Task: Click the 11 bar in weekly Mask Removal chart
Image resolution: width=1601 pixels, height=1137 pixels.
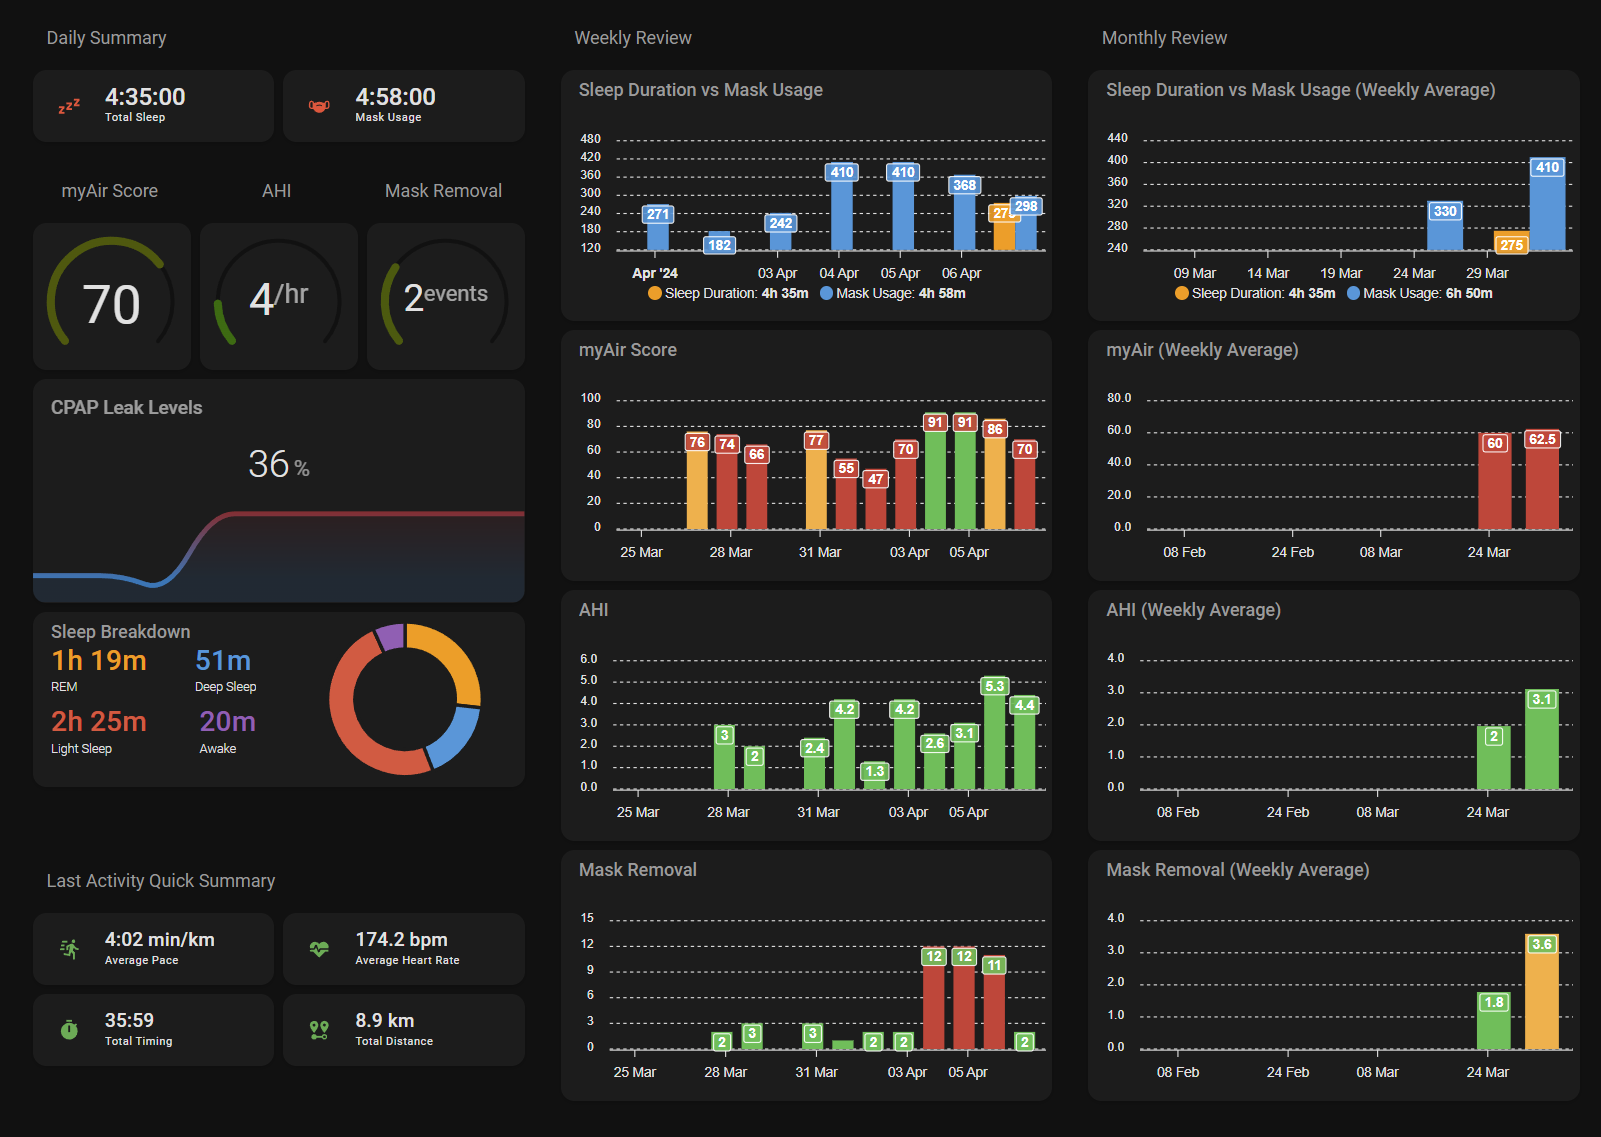Action: point(994,1004)
